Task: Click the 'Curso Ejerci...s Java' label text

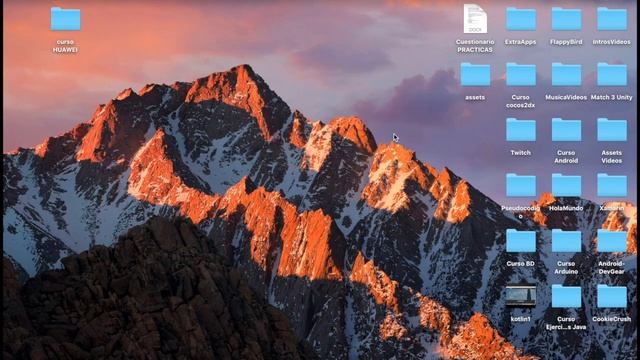Action: 566,323
